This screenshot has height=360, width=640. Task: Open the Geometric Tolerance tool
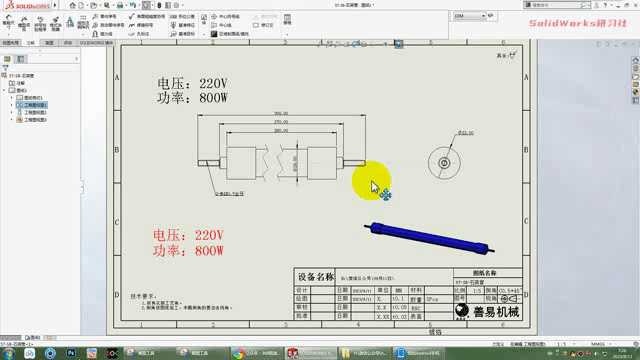click(182, 16)
